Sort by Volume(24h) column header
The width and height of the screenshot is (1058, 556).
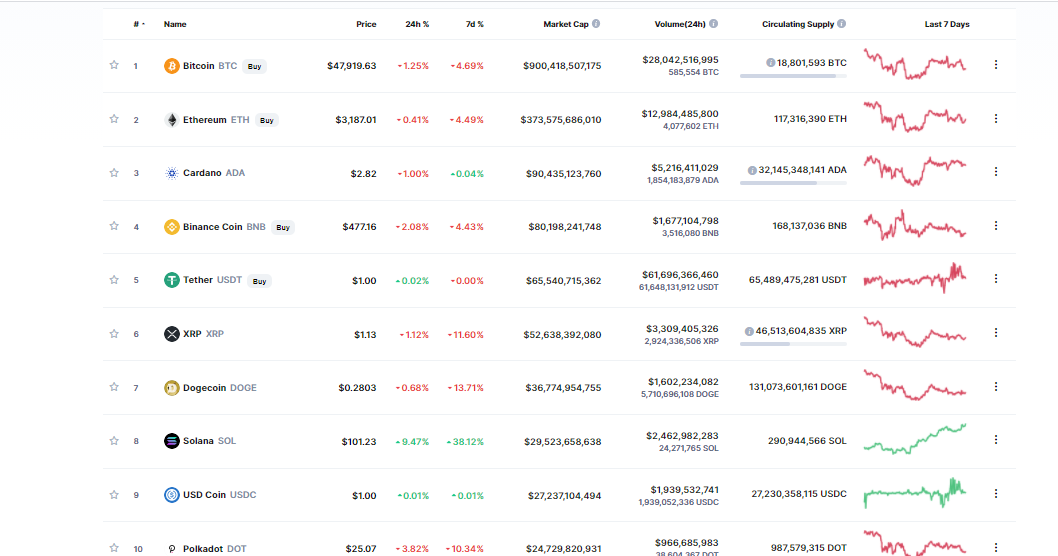[680, 24]
